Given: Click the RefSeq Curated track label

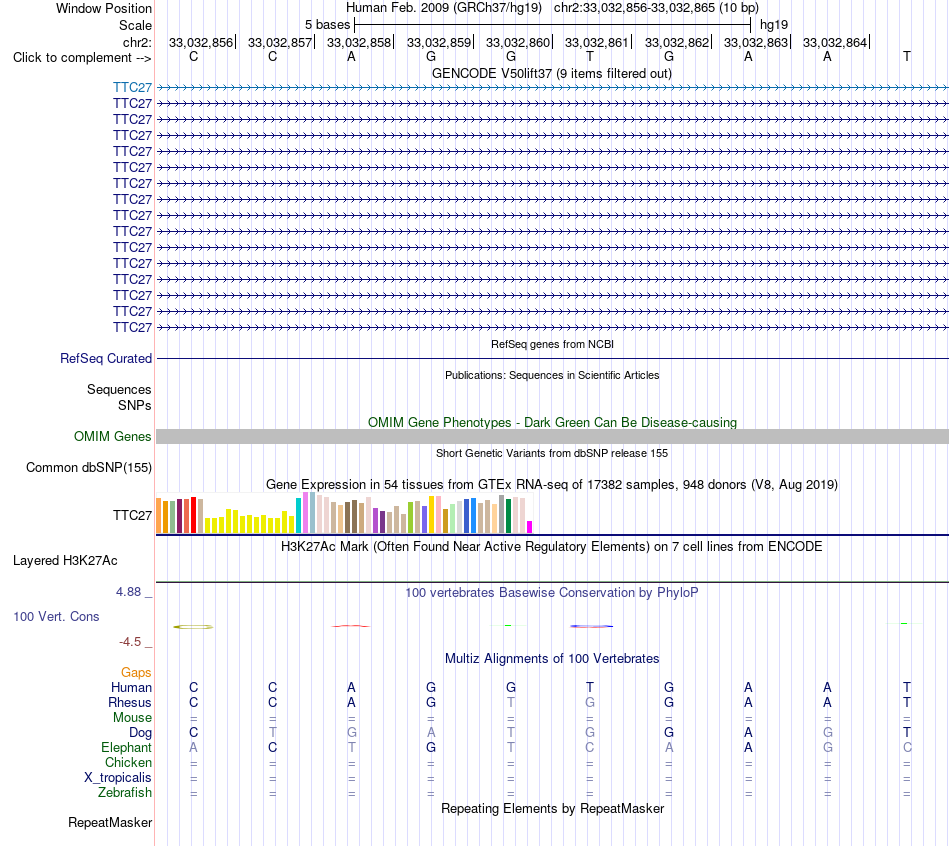Looking at the screenshot, I should tap(105, 359).
